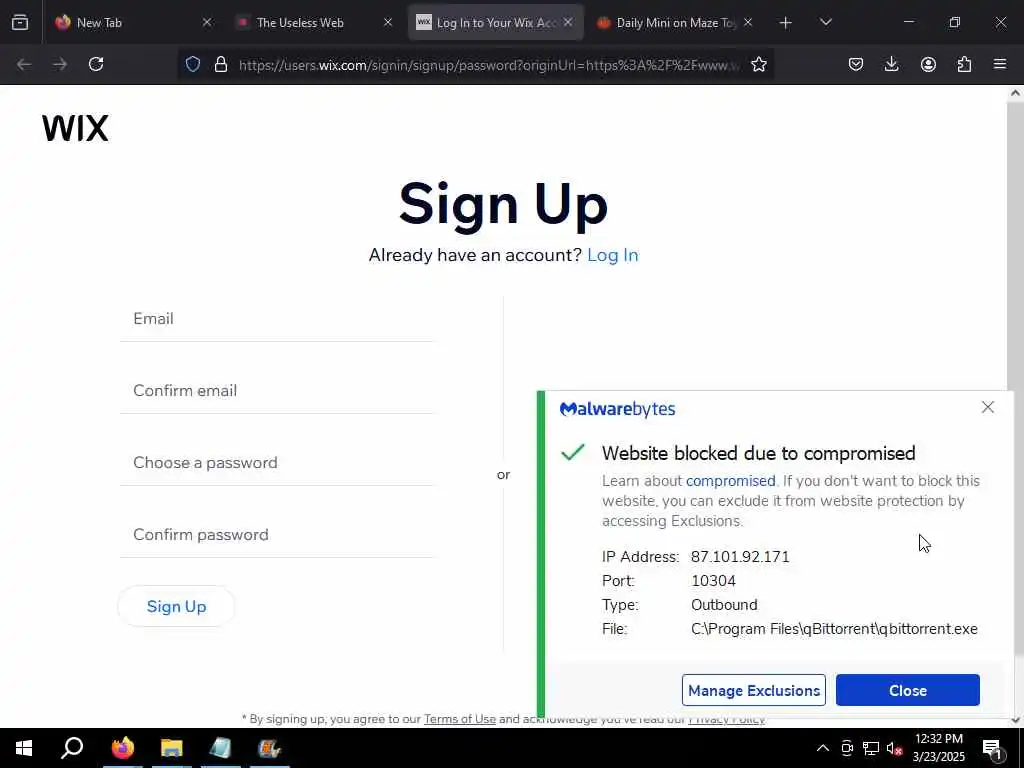This screenshot has height=768, width=1024.
Task: Open the notepad-like taskbar app icon
Action: pos(220,748)
